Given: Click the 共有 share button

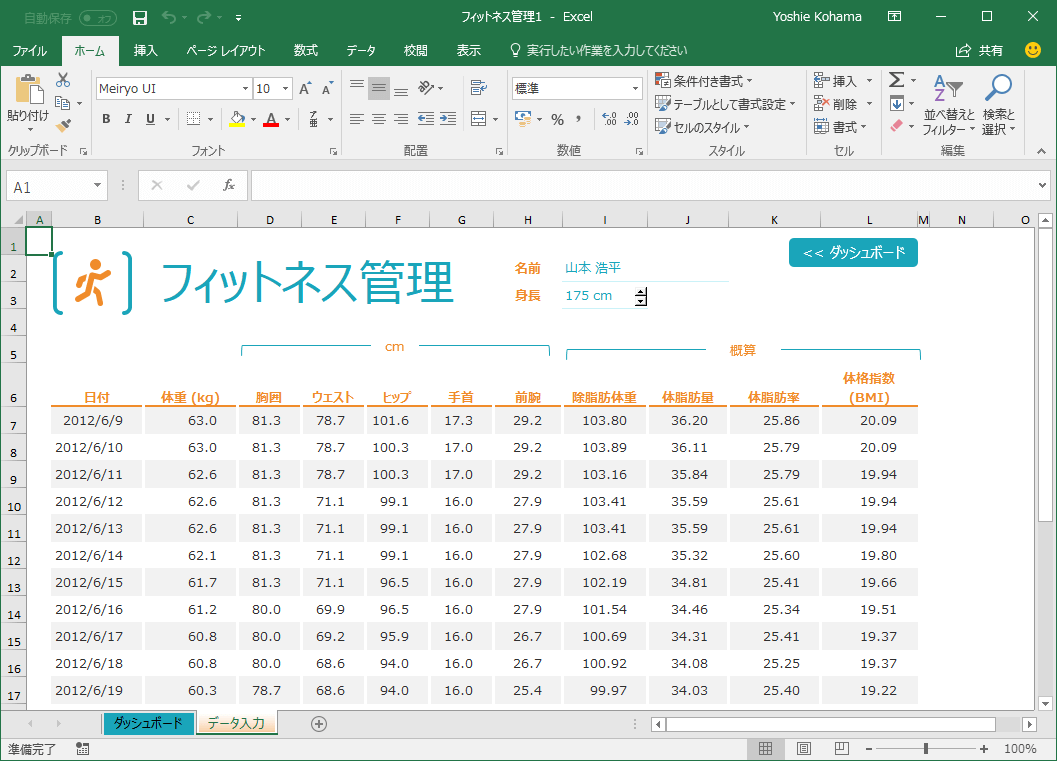Looking at the screenshot, I should 981,50.
